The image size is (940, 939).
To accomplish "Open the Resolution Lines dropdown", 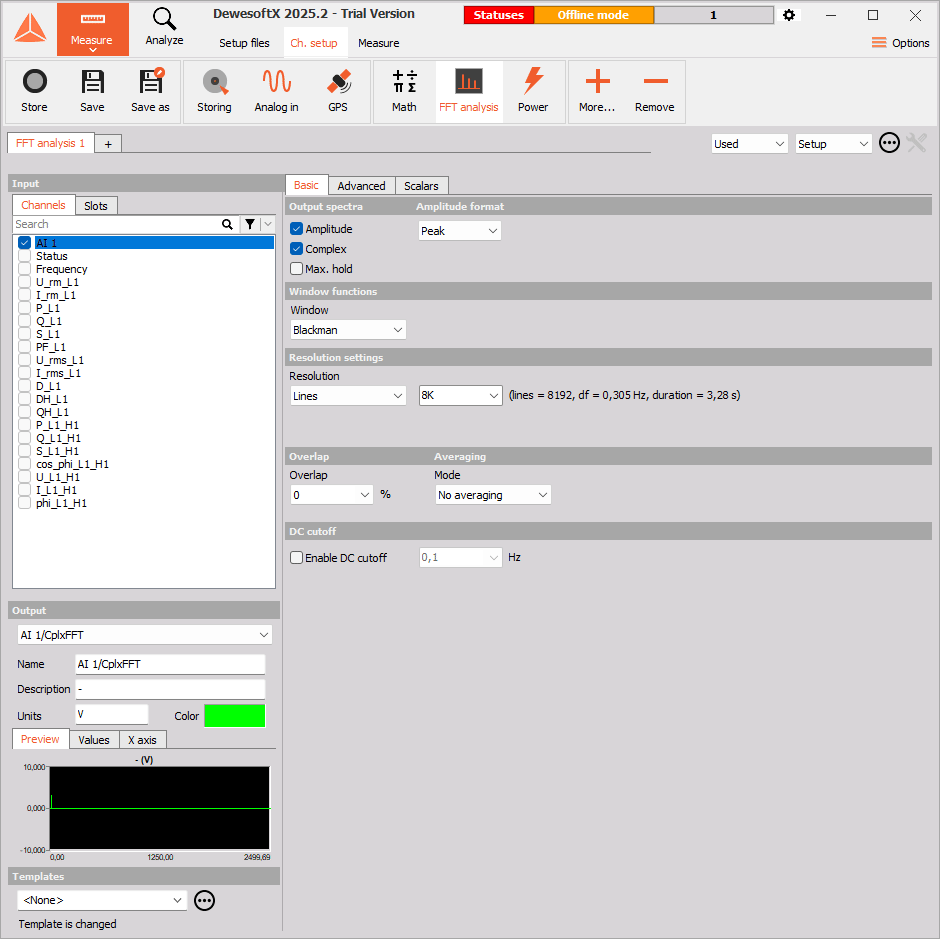I will (348, 396).
